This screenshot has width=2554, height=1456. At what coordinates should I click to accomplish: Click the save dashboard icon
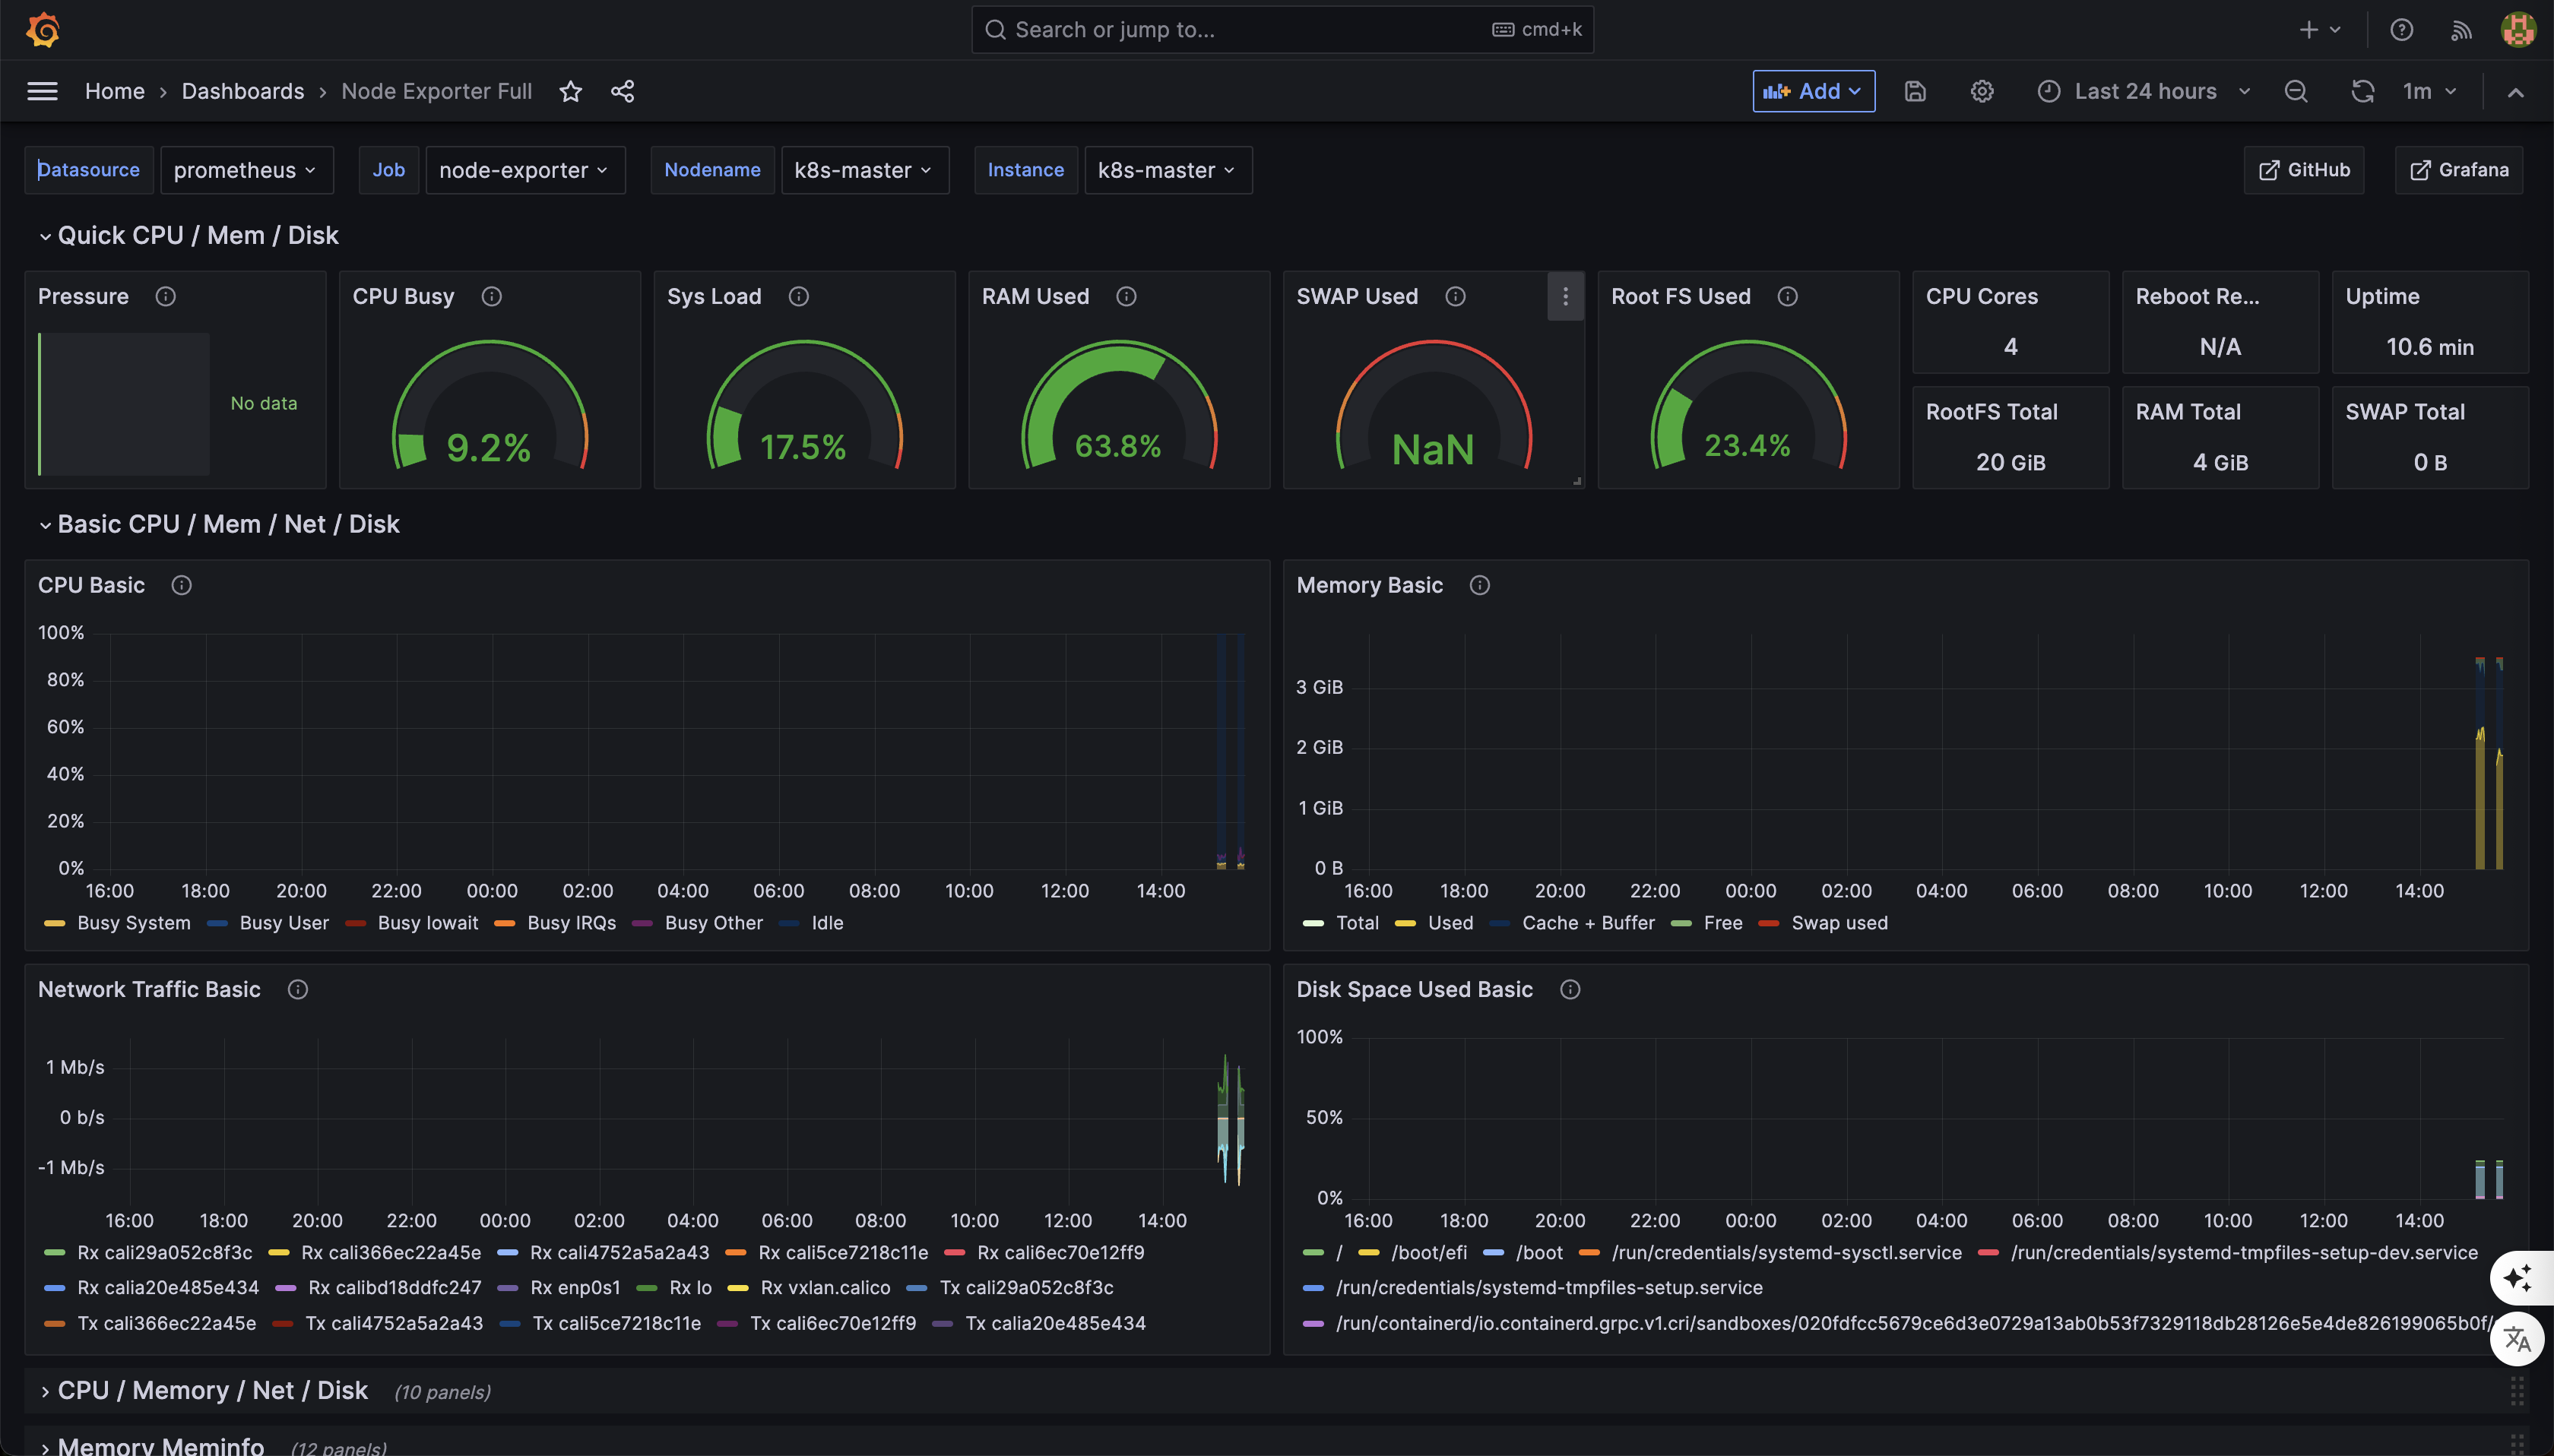[1914, 91]
